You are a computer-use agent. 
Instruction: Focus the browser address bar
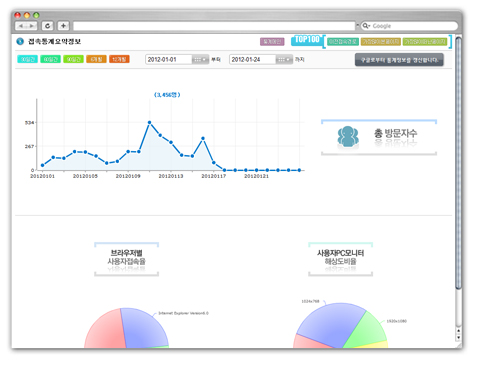click(x=214, y=26)
